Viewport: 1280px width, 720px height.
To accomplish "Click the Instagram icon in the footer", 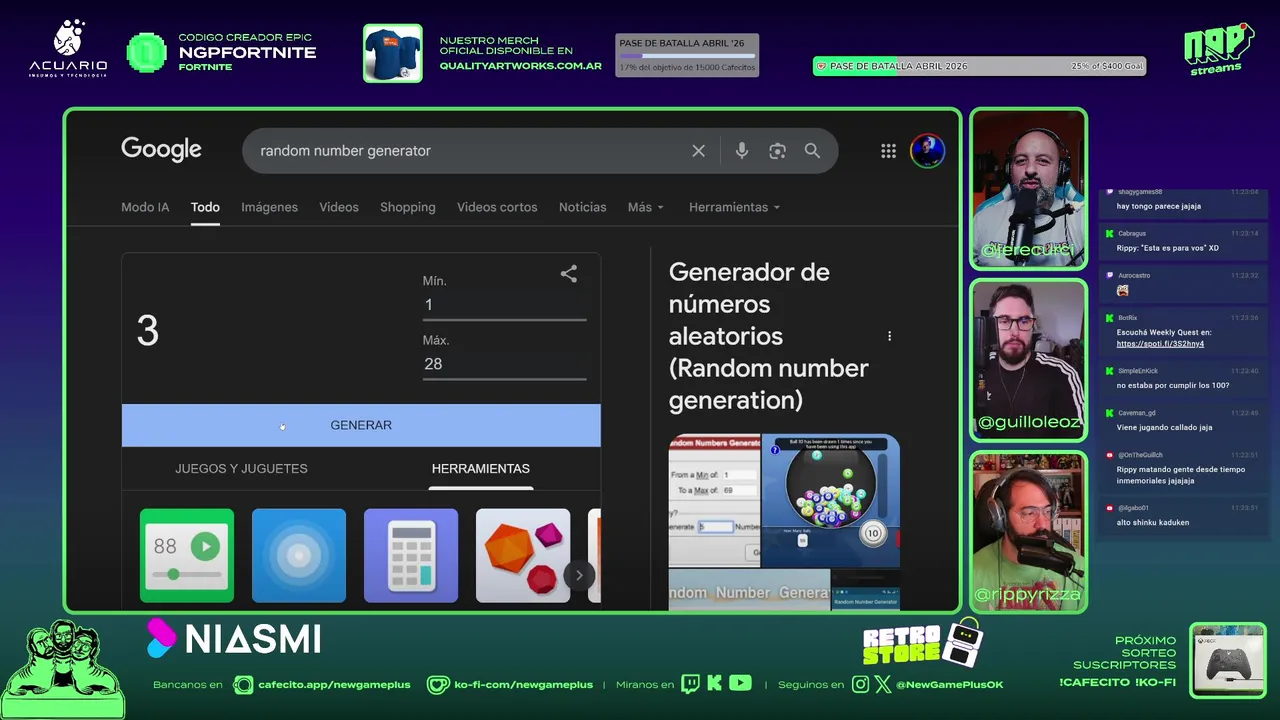I will tap(861, 684).
